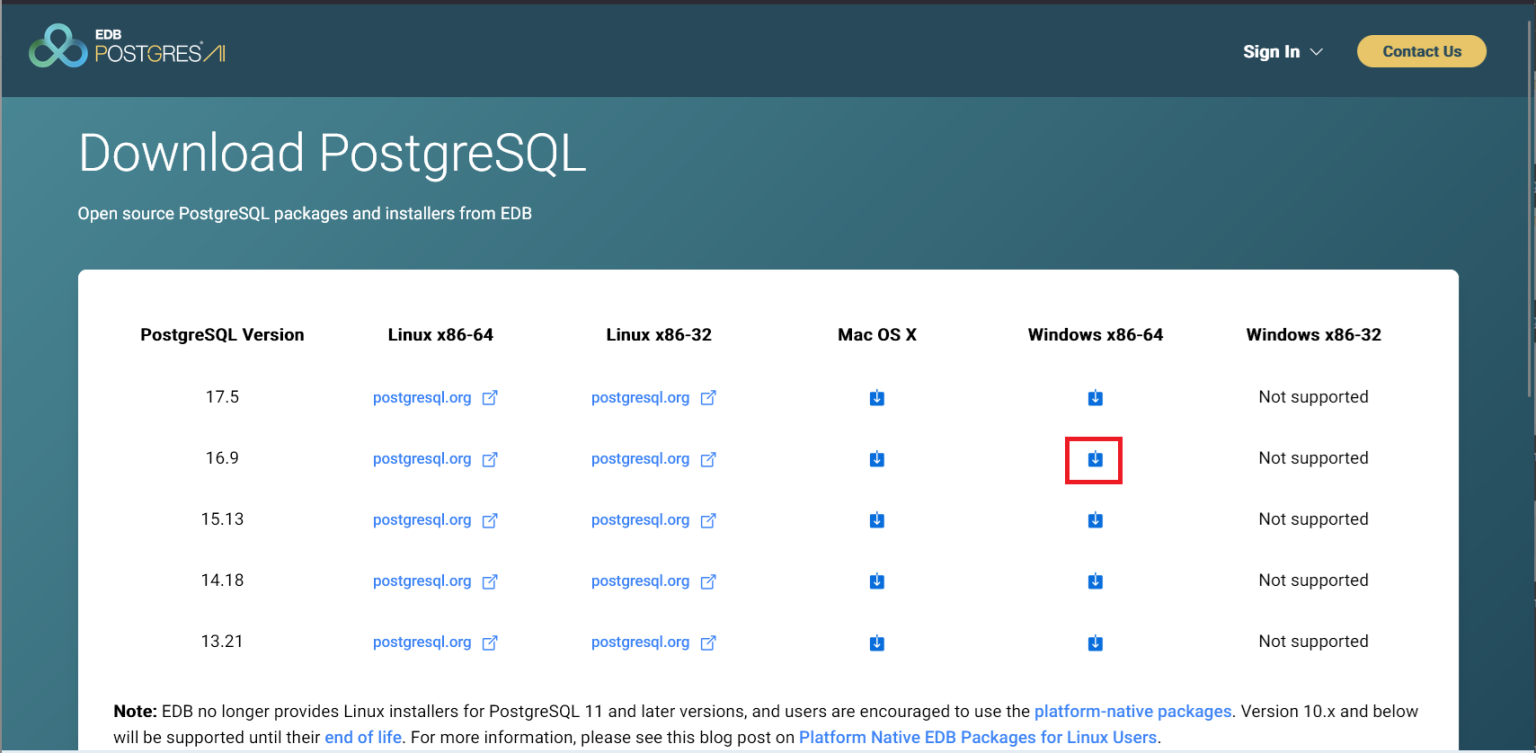This screenshot has width=1536, height=753.
Task: Click the Sign In menu item
Action: pyautogui.click(x=1271, y=51)
